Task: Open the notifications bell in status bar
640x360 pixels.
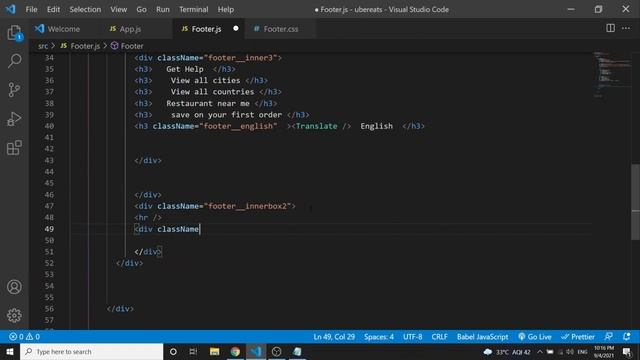Action: (627, 337)
